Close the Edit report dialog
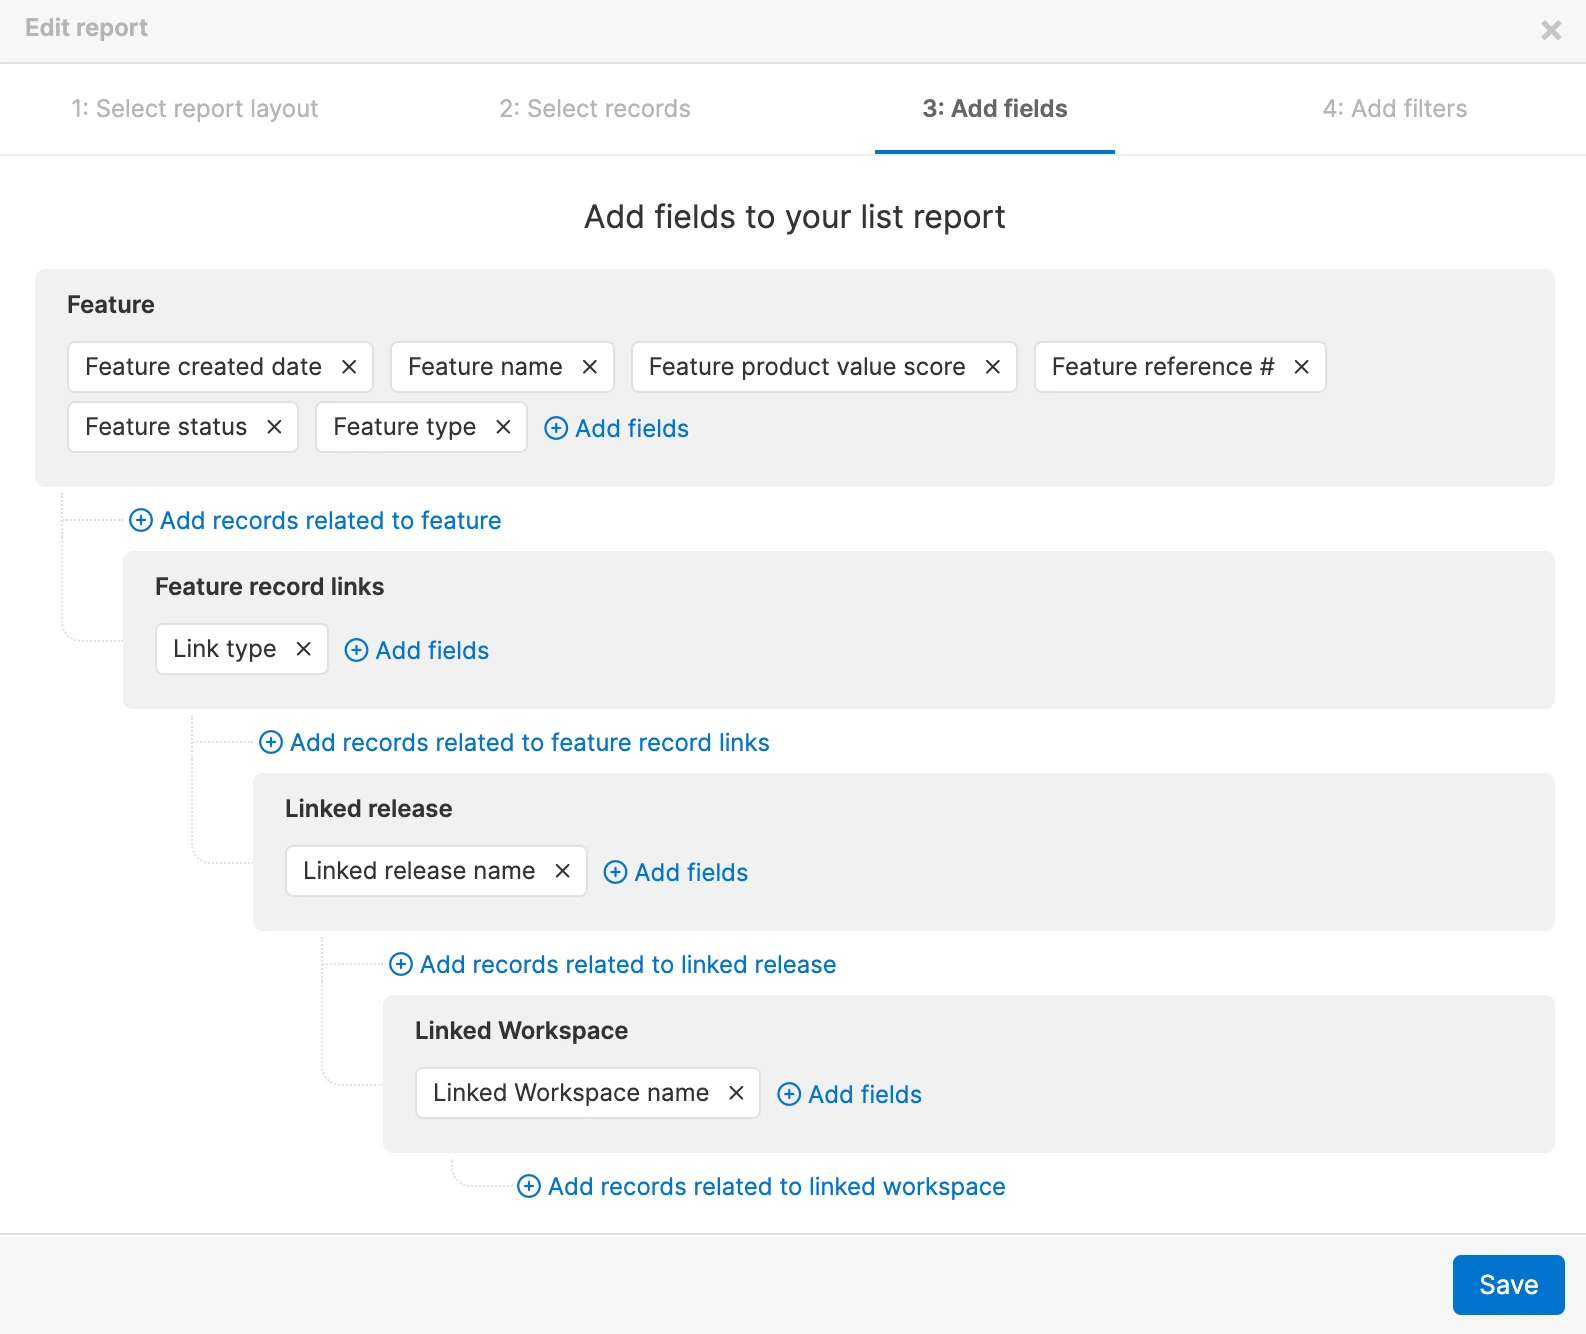 1551,30
